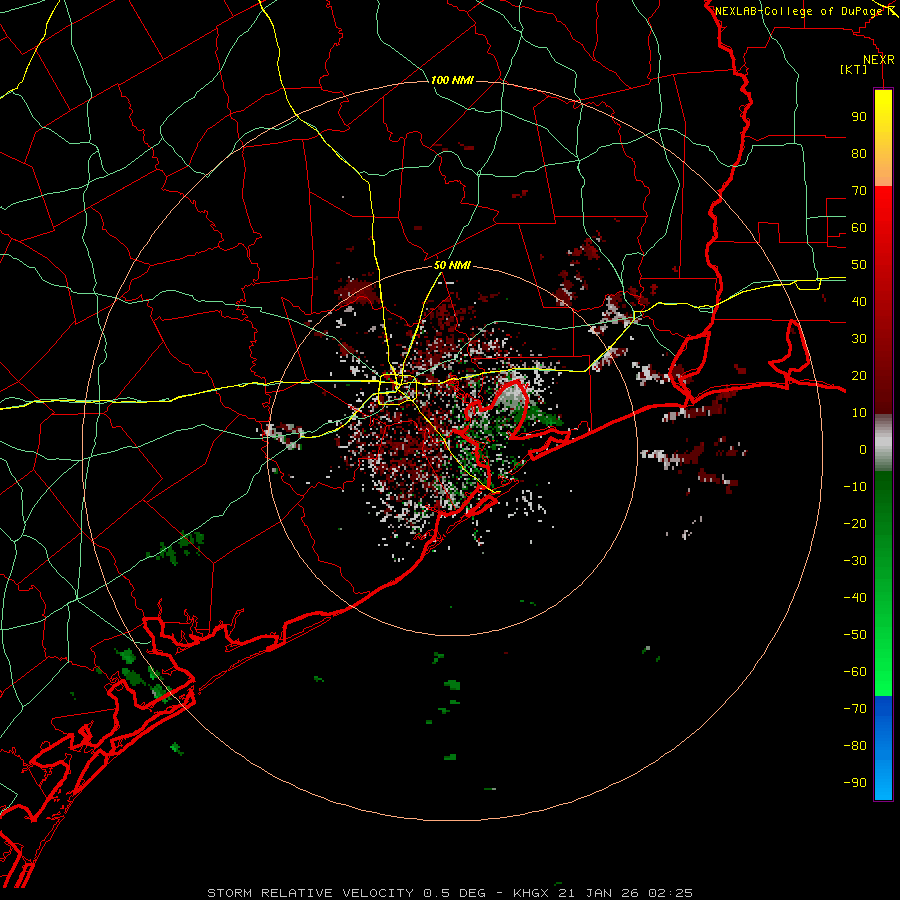Click the 70 value on velocity scale
Viewport: 900px width, 900px height.
click(859, 191)
